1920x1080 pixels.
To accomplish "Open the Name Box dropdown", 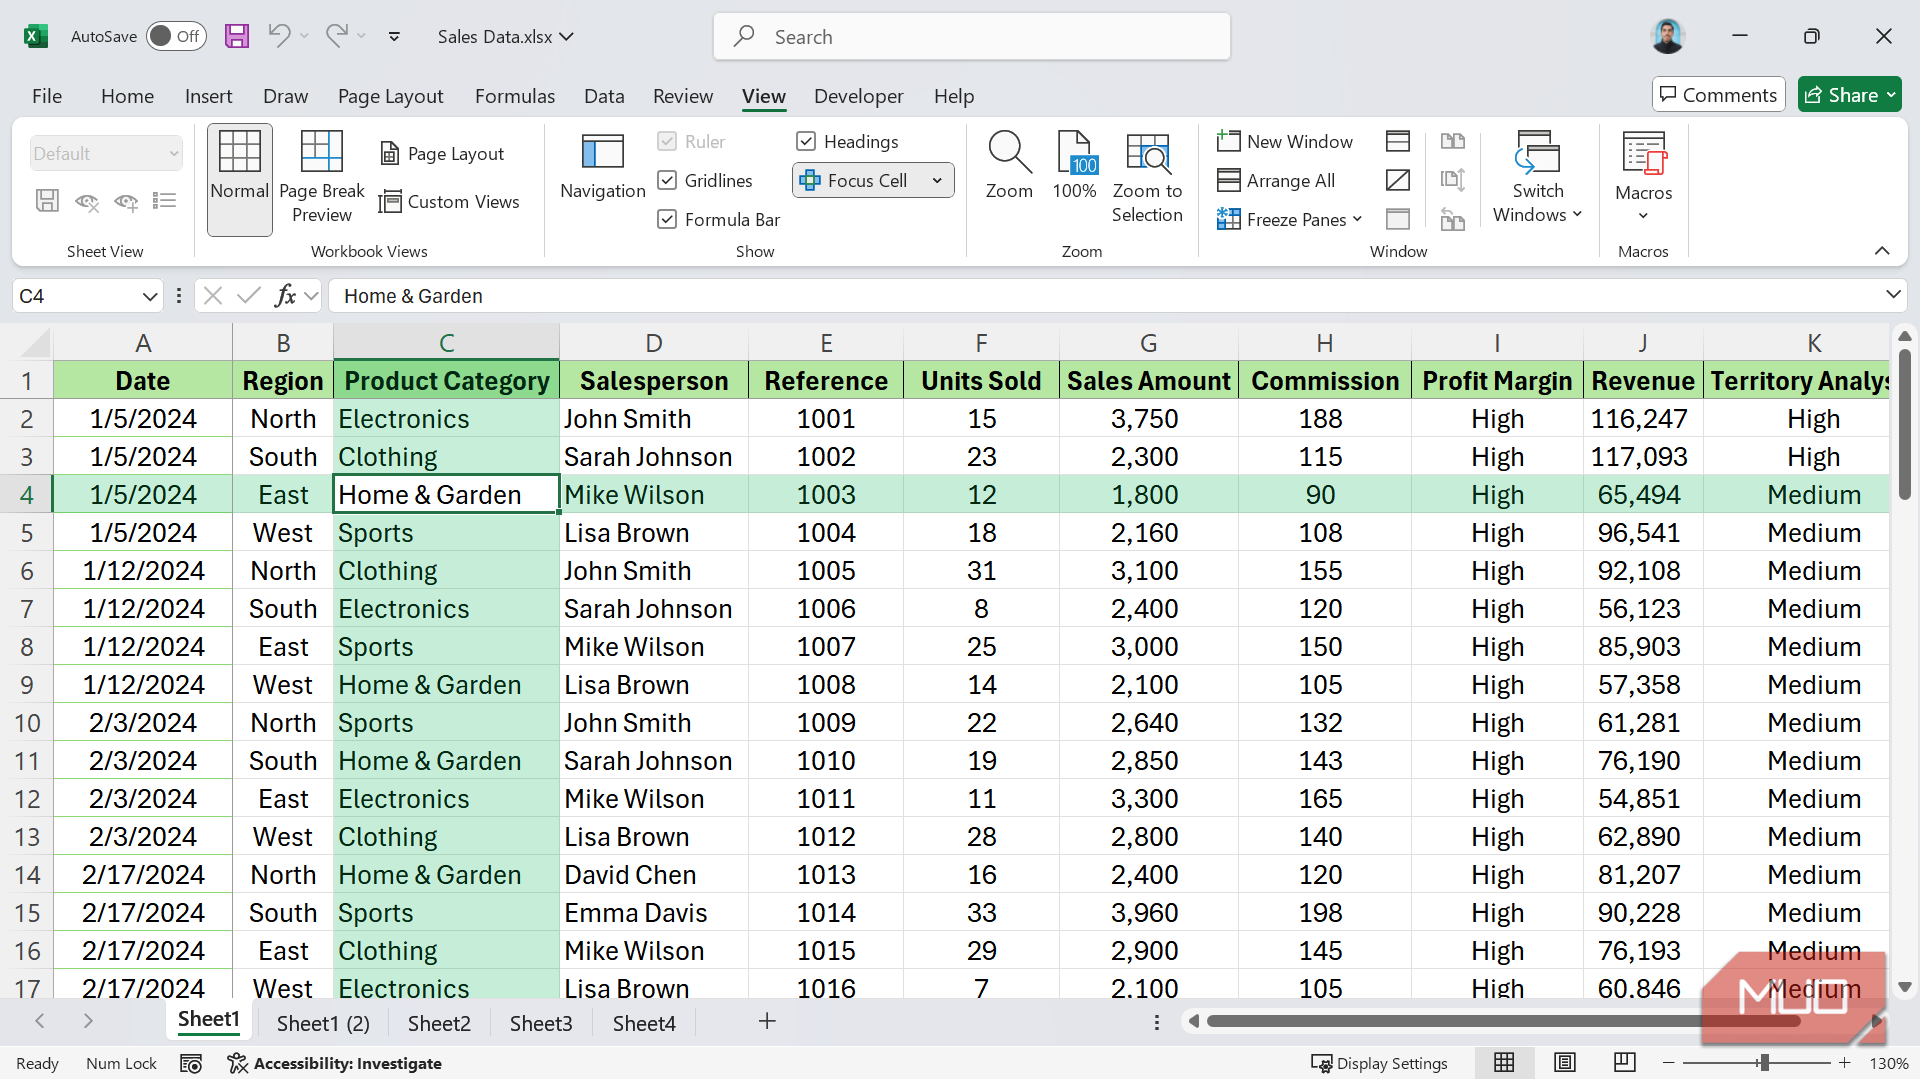I will tap(150, 296).
